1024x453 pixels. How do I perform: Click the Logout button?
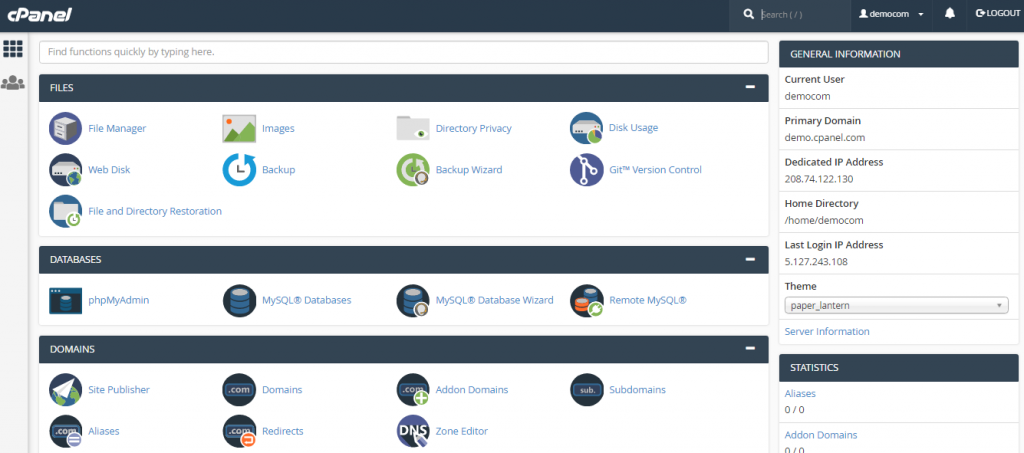point(996,14)
